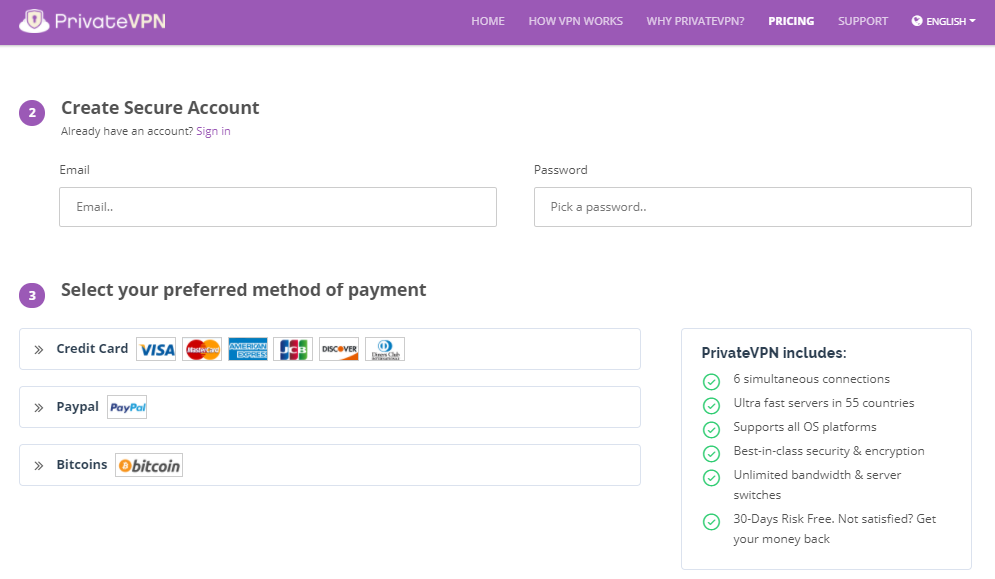The width and height of the screenshot is (995, 579).
Task: Focus the Pick a password field
Action: click(x=753, y=207)
